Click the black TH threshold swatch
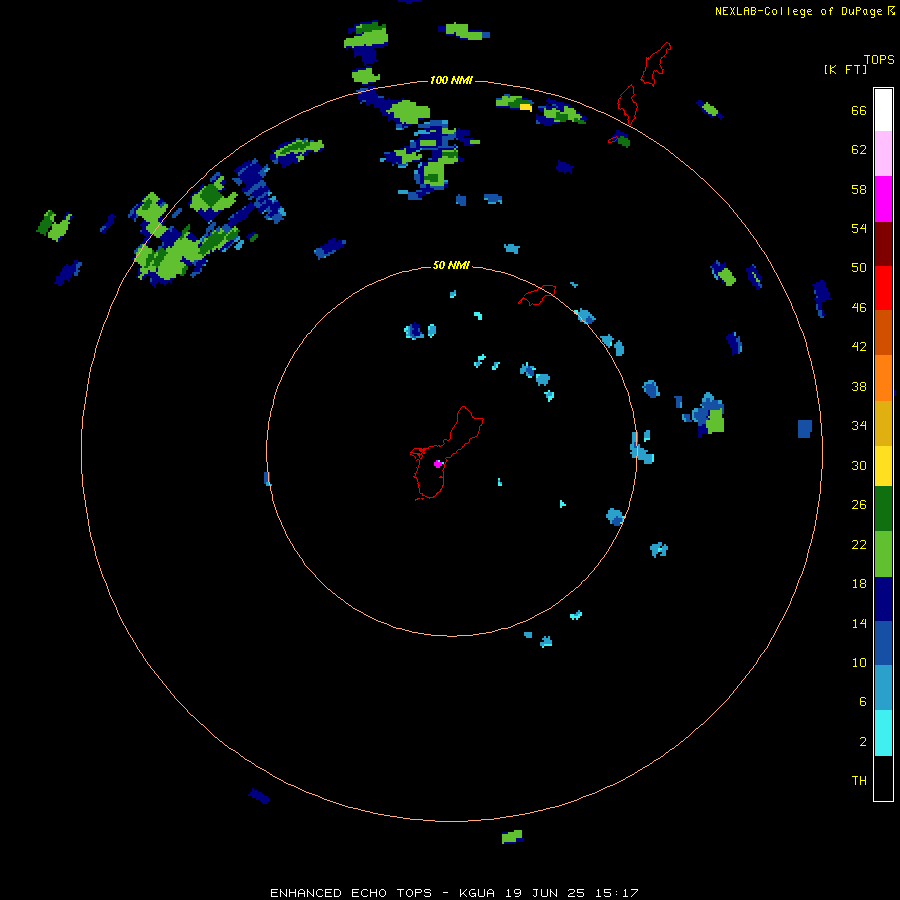 point(883,778)
